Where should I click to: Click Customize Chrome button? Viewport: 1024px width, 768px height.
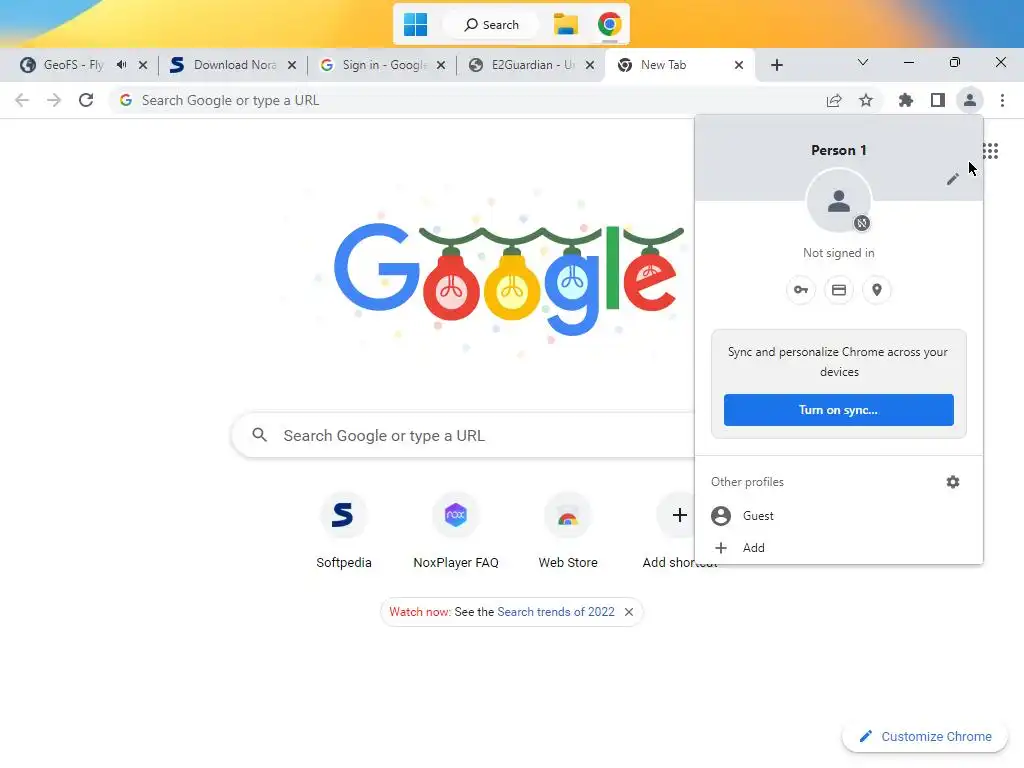tap(925, 737)
